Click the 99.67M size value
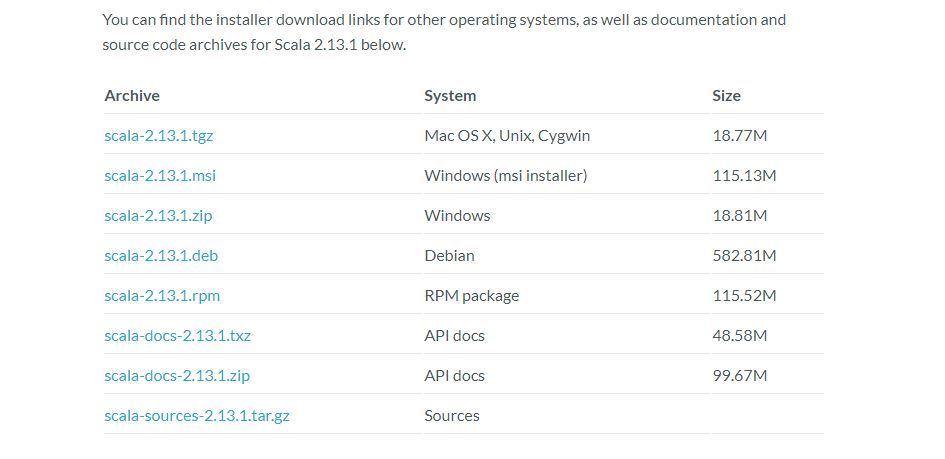This screenshot has height=459, width=945. (739, 375)
